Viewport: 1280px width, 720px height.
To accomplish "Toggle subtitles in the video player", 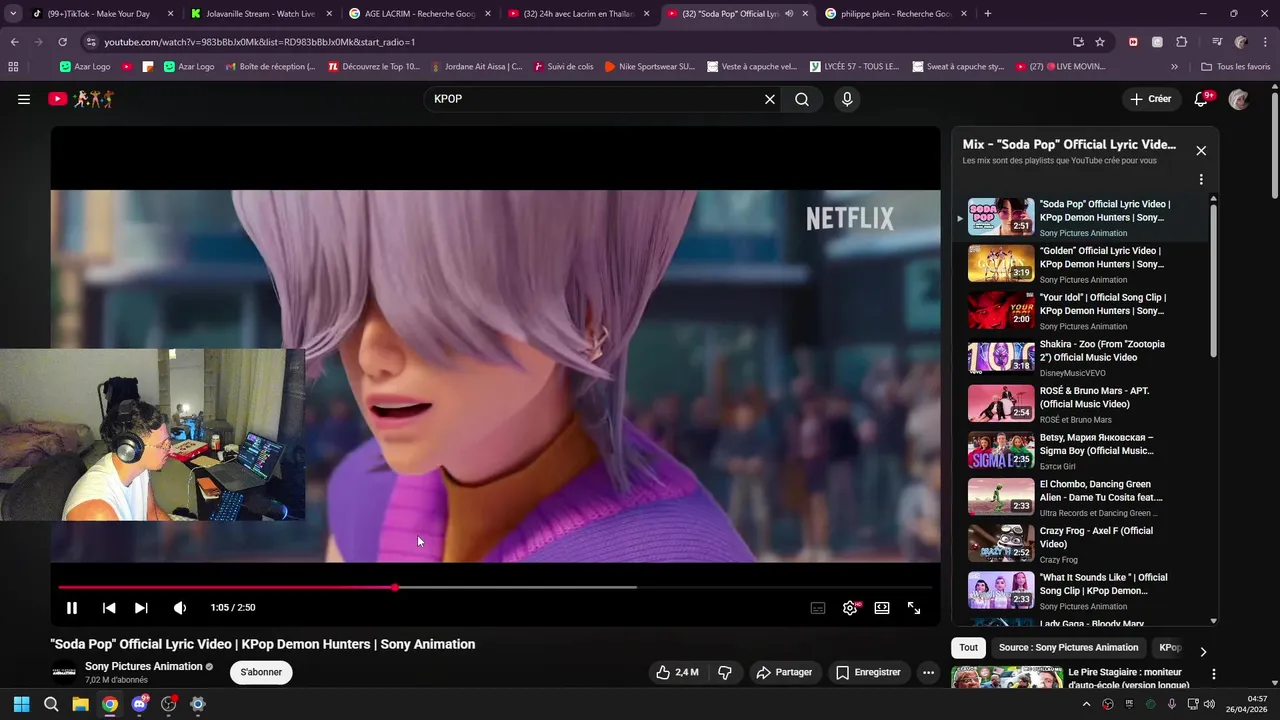I will tap(818, 608).
